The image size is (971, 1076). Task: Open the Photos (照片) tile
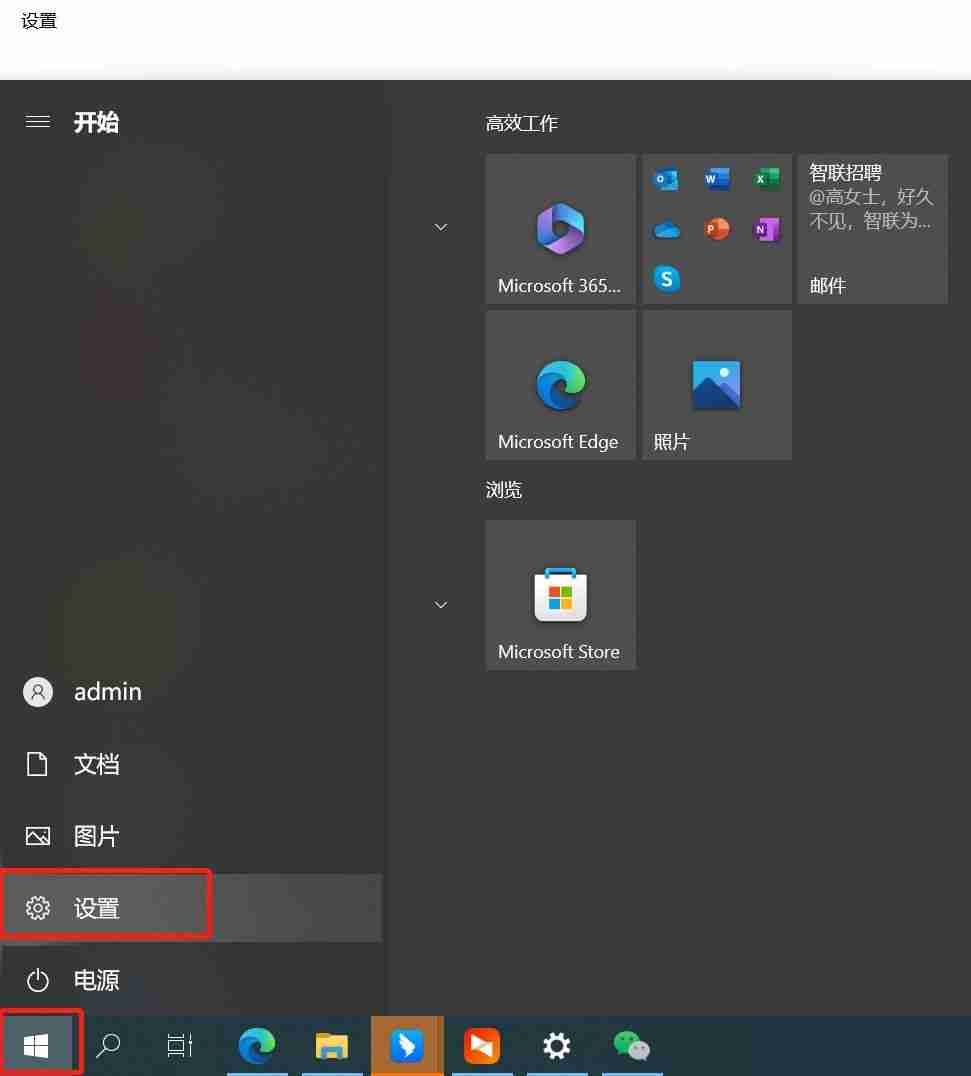click(716, 385)
